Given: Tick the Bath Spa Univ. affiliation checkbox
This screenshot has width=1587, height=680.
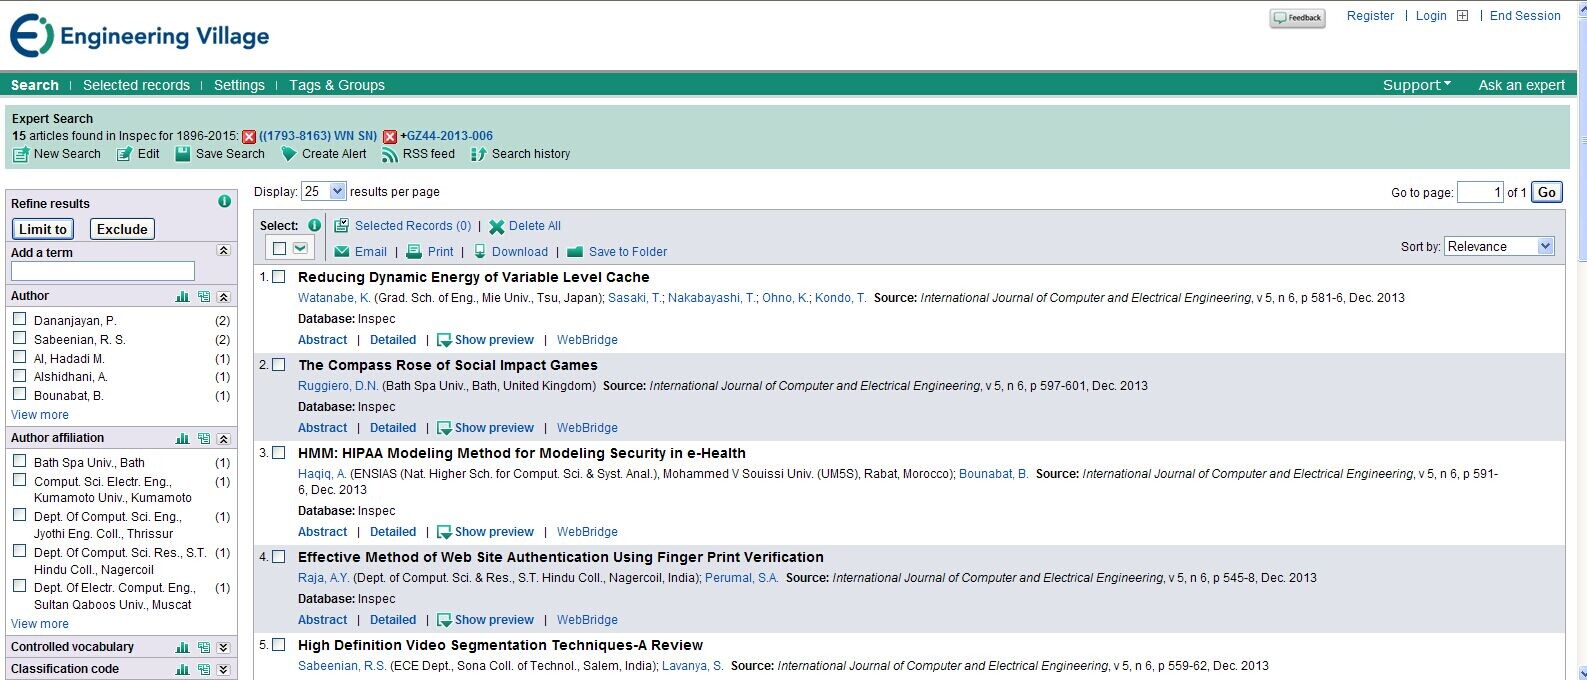Looking at the screenshot, I should click(20, 462).
